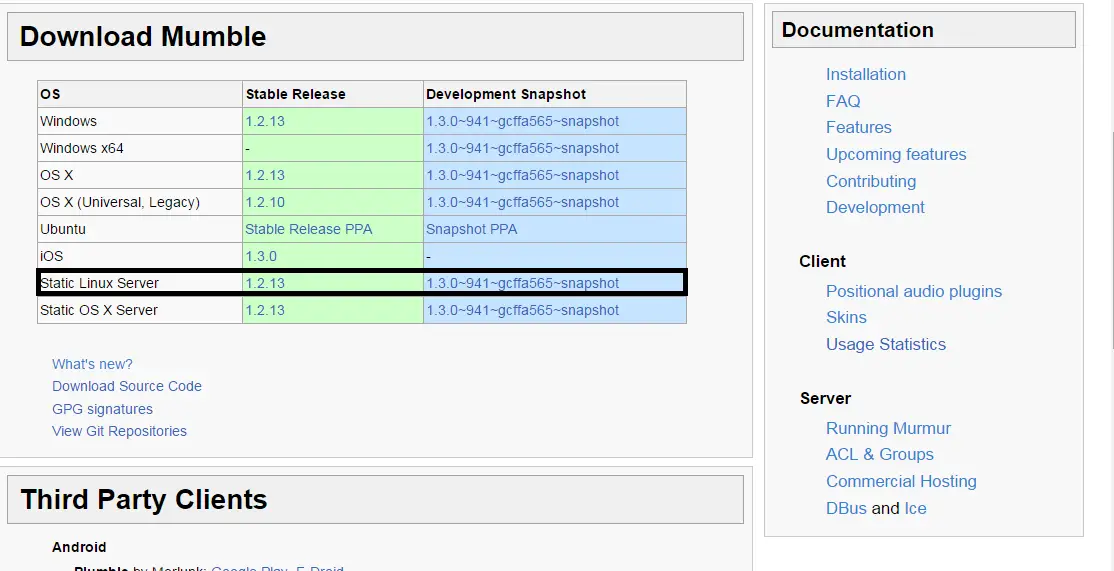
Task: Open ACL & Groups link
Action: [880, 455]
